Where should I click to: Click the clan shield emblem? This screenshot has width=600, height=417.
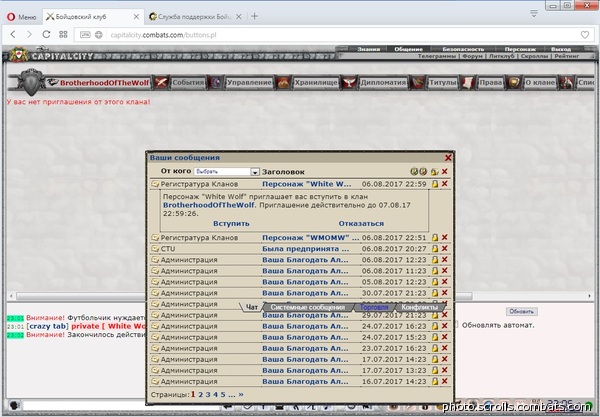click(x=32, y=82)
